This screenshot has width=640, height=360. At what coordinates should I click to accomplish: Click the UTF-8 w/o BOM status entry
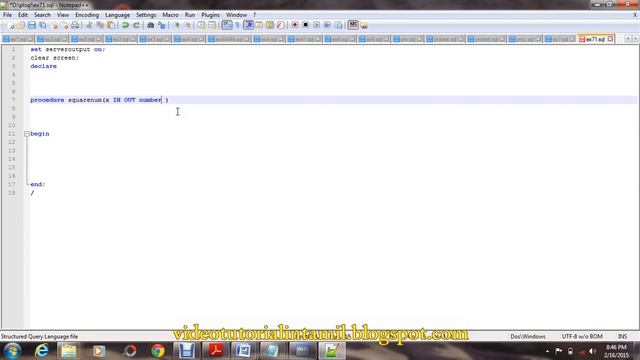coord(582,337)
